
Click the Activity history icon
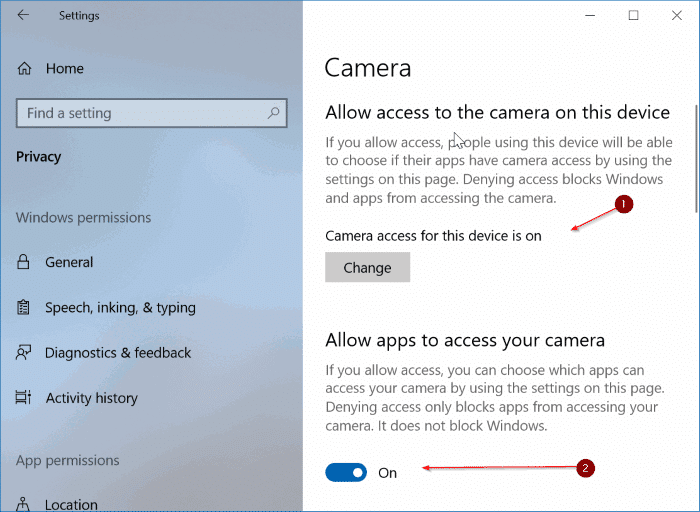[23, 397]
